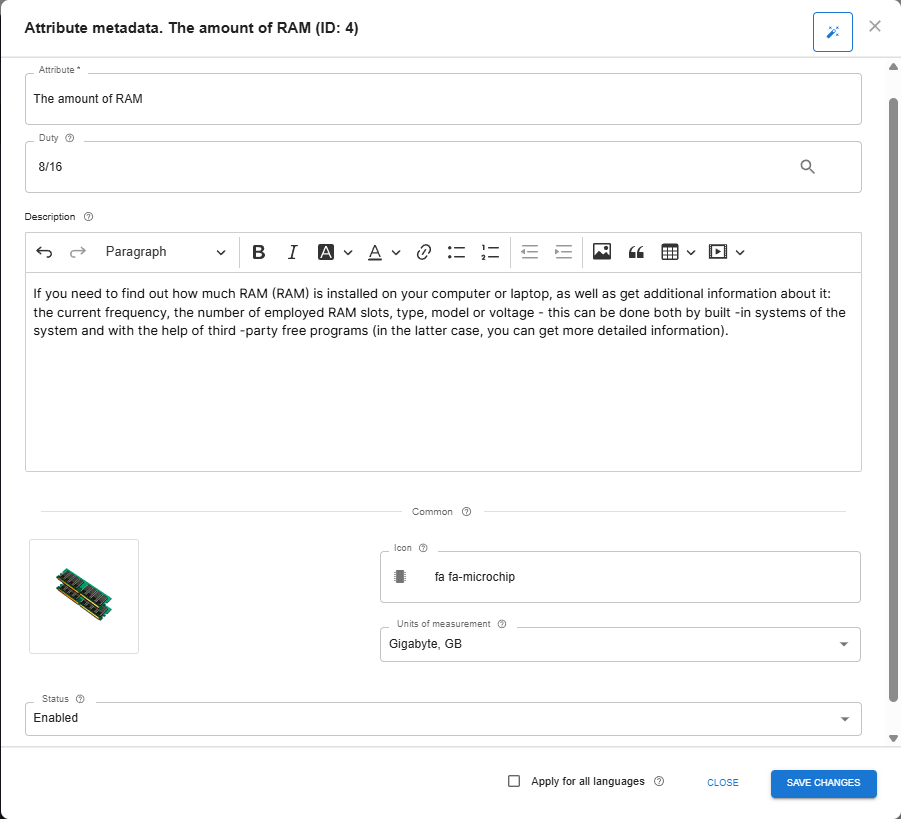The image size is (901, 819).
Task: Insert a block quote
Action: coord(636,252)
